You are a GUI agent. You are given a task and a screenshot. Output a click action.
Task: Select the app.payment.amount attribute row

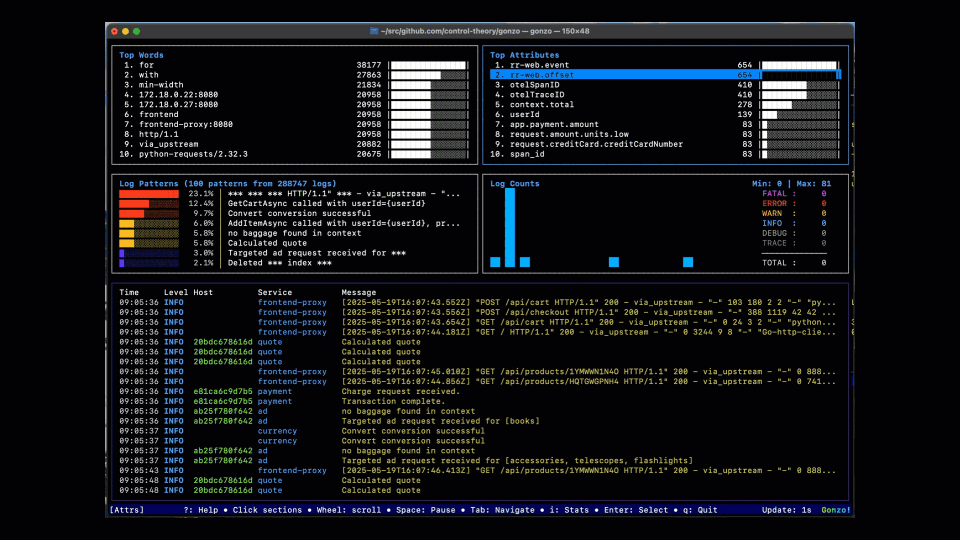point(665,124)
